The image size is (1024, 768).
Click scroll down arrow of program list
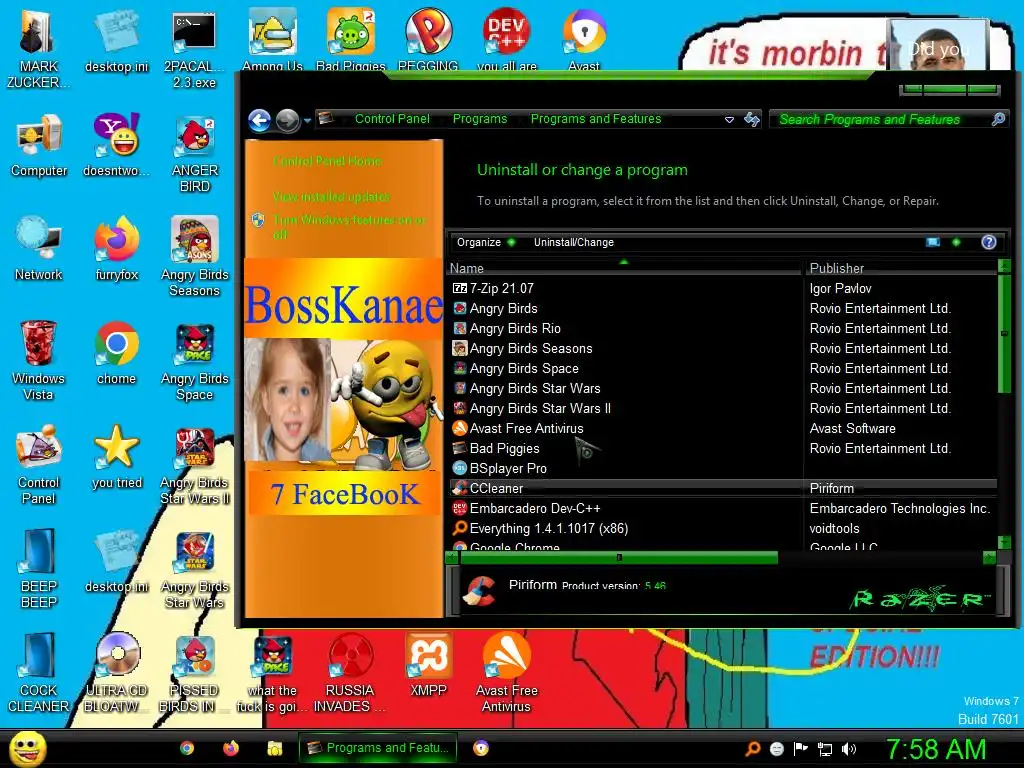tap(1004, 542)
